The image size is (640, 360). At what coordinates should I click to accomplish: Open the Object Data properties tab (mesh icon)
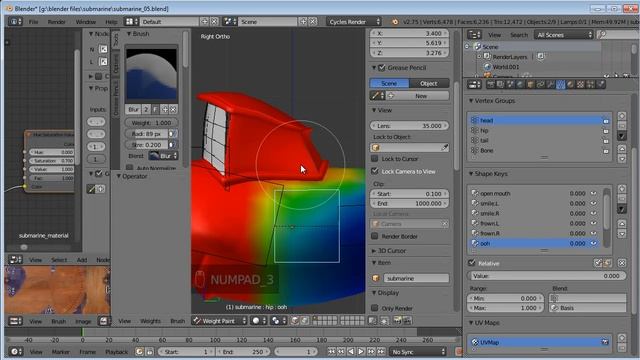click(x=560, y=84)
